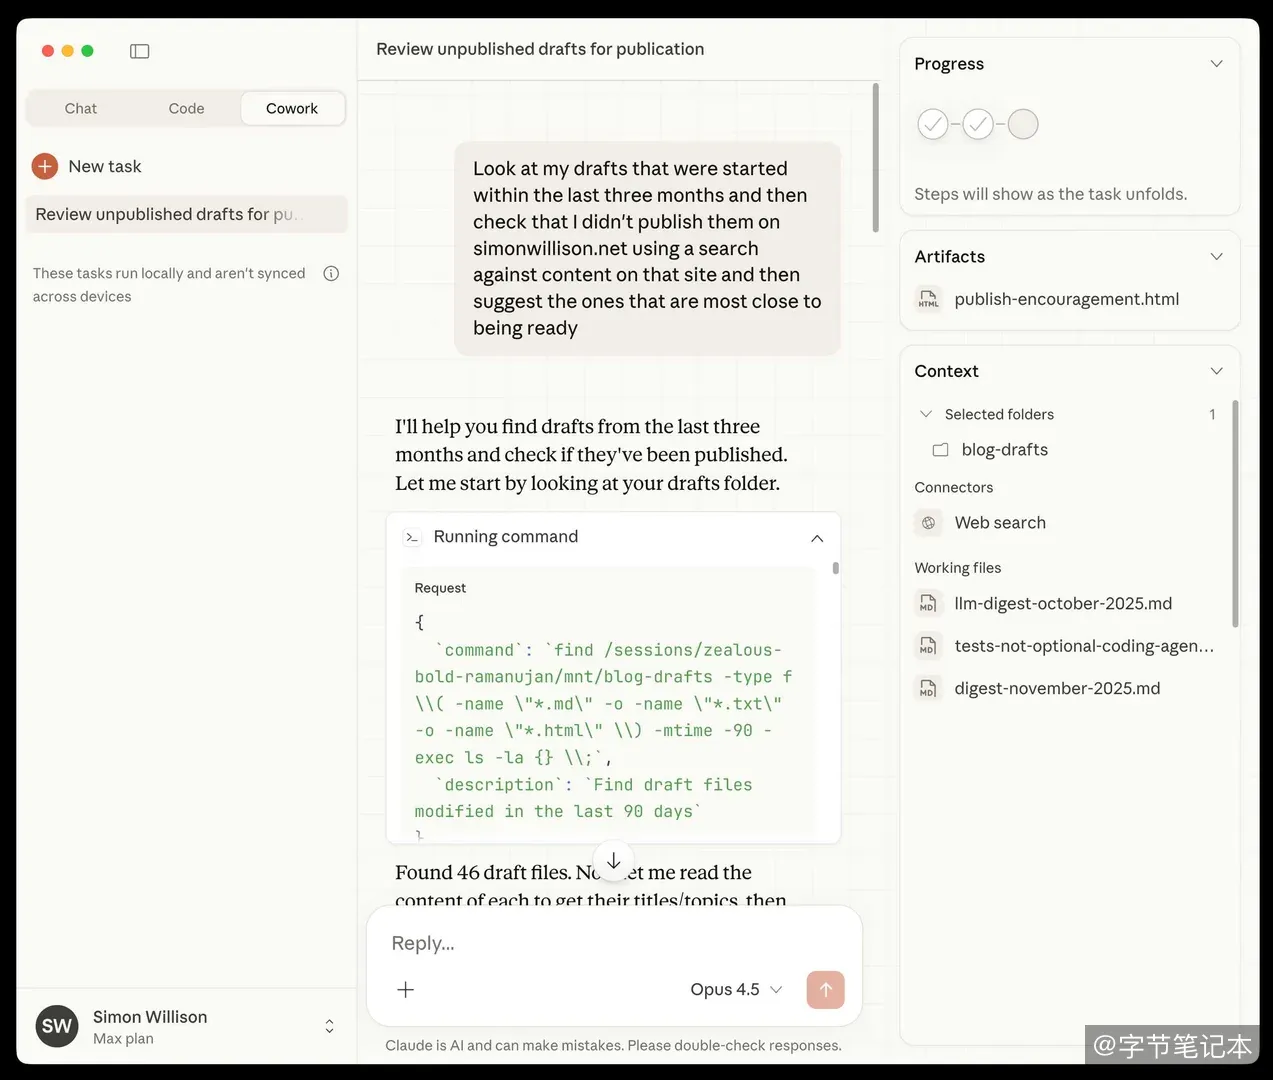Collapse the Selected folders chevron

tap(925, 414)
